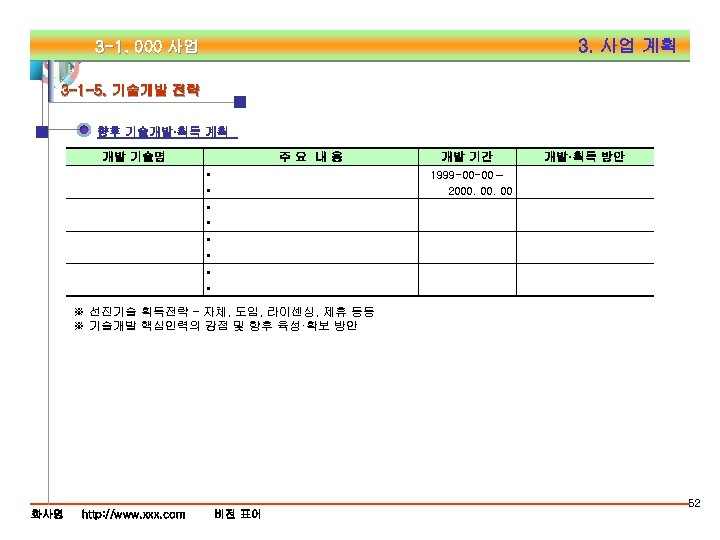Click the '3-1. 000 사업' header title

click(146, 46)
